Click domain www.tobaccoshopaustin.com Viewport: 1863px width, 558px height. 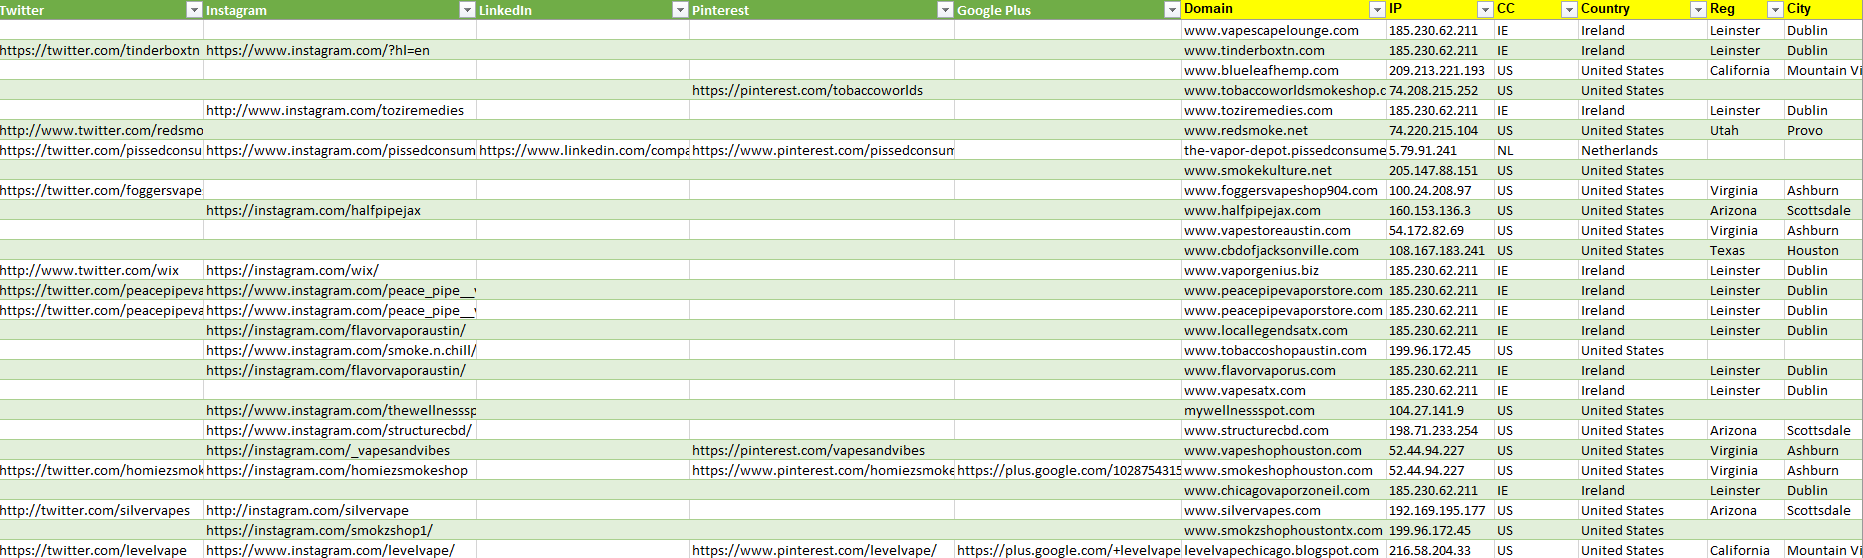click(x=1283, y=350)
